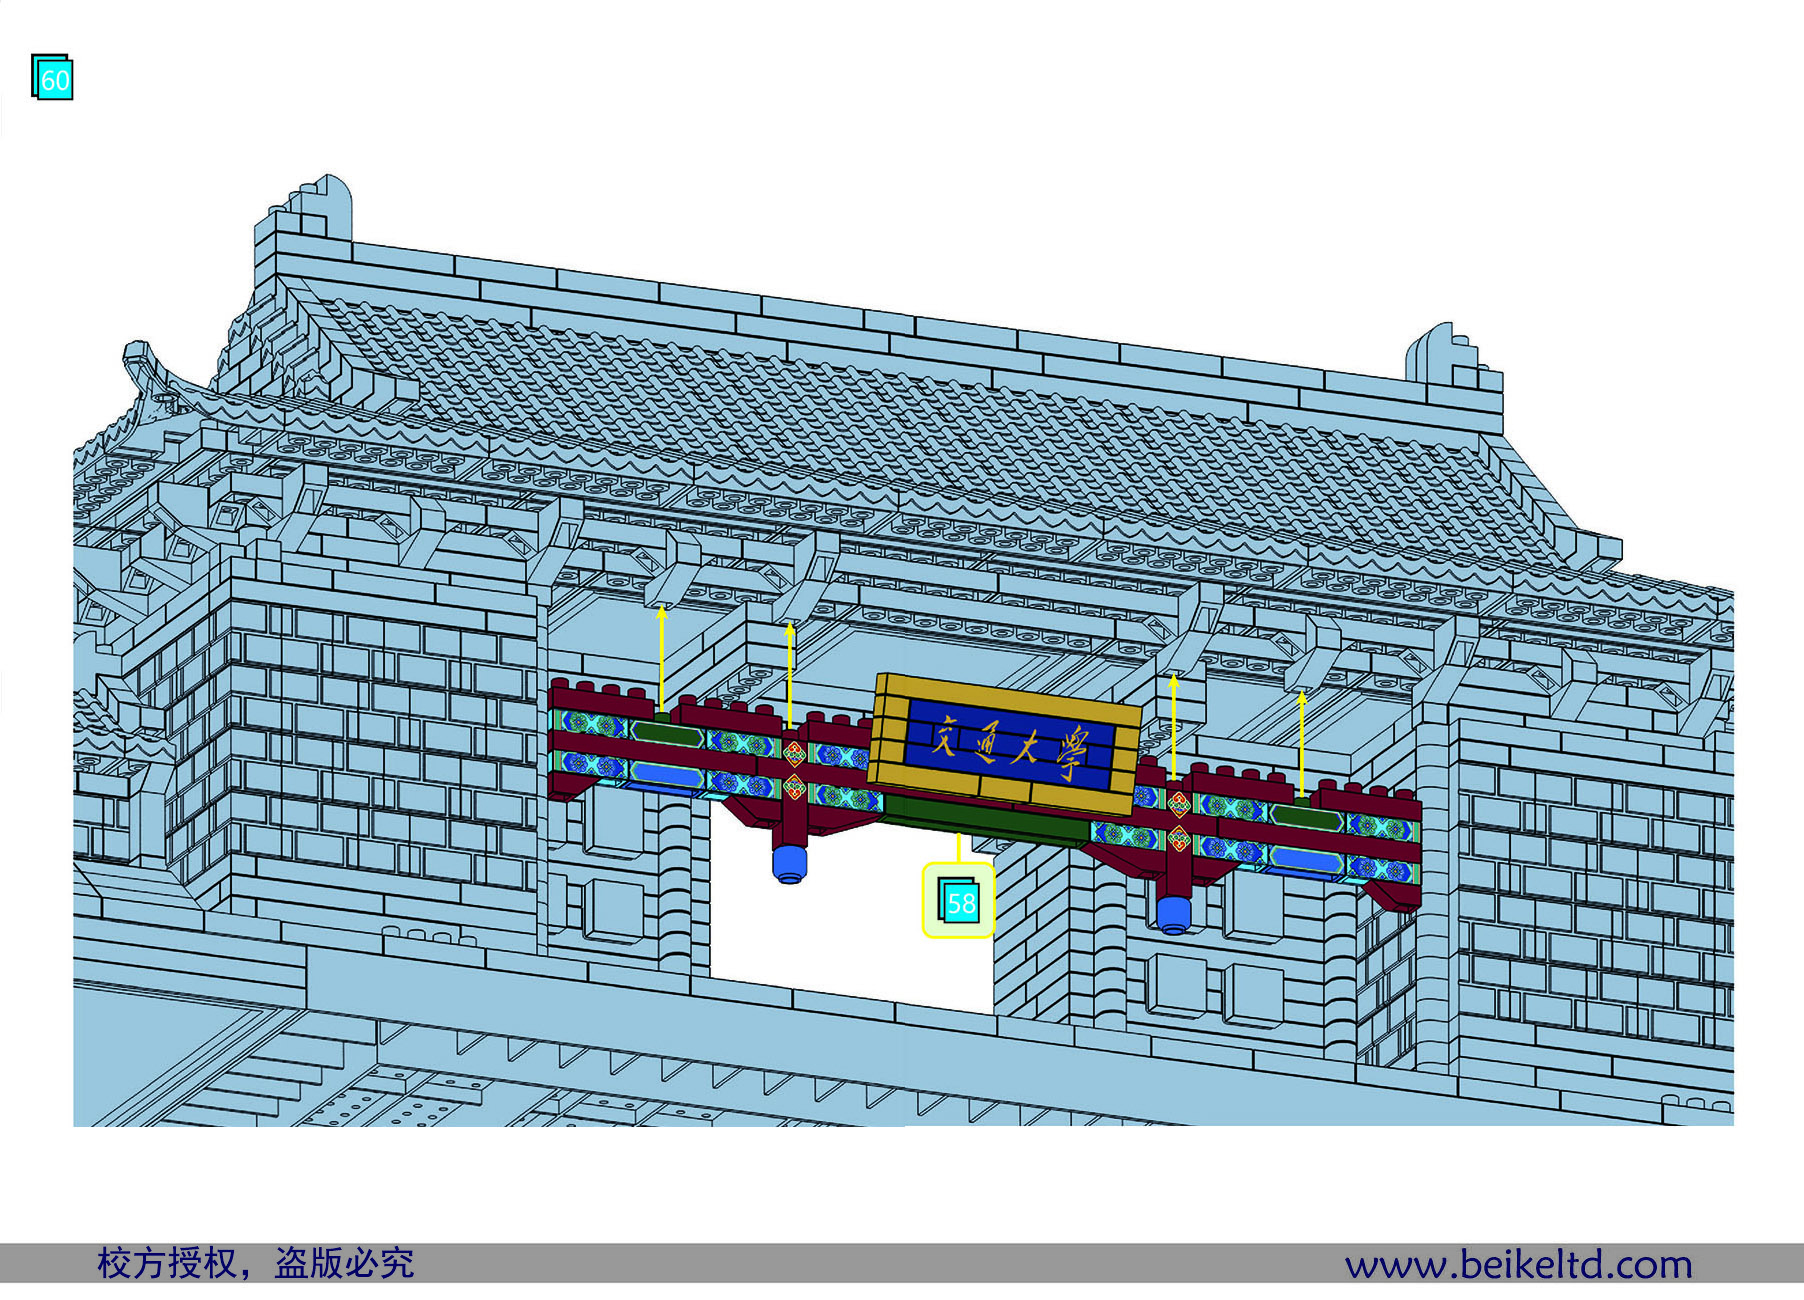Screen dimensions: 1804x1300
Task: Click the 交通大学 plaque sign
Action: tap(1005, 745)
